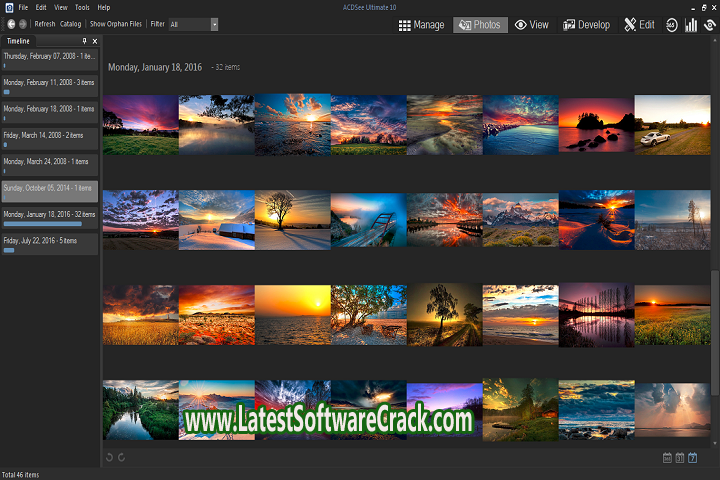The height and width of the screenshot is (480, 720).
Task: Select red poppy field sunset photo
Action: pos(216,315)
